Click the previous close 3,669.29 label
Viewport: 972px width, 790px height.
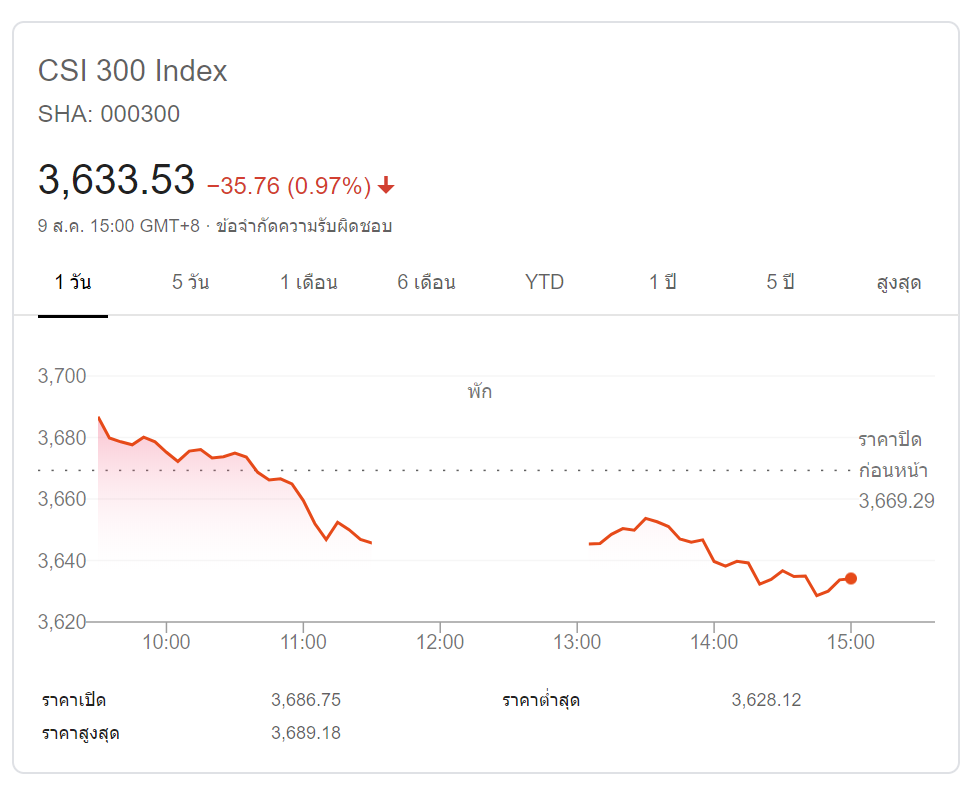click(x=896, y=501)
